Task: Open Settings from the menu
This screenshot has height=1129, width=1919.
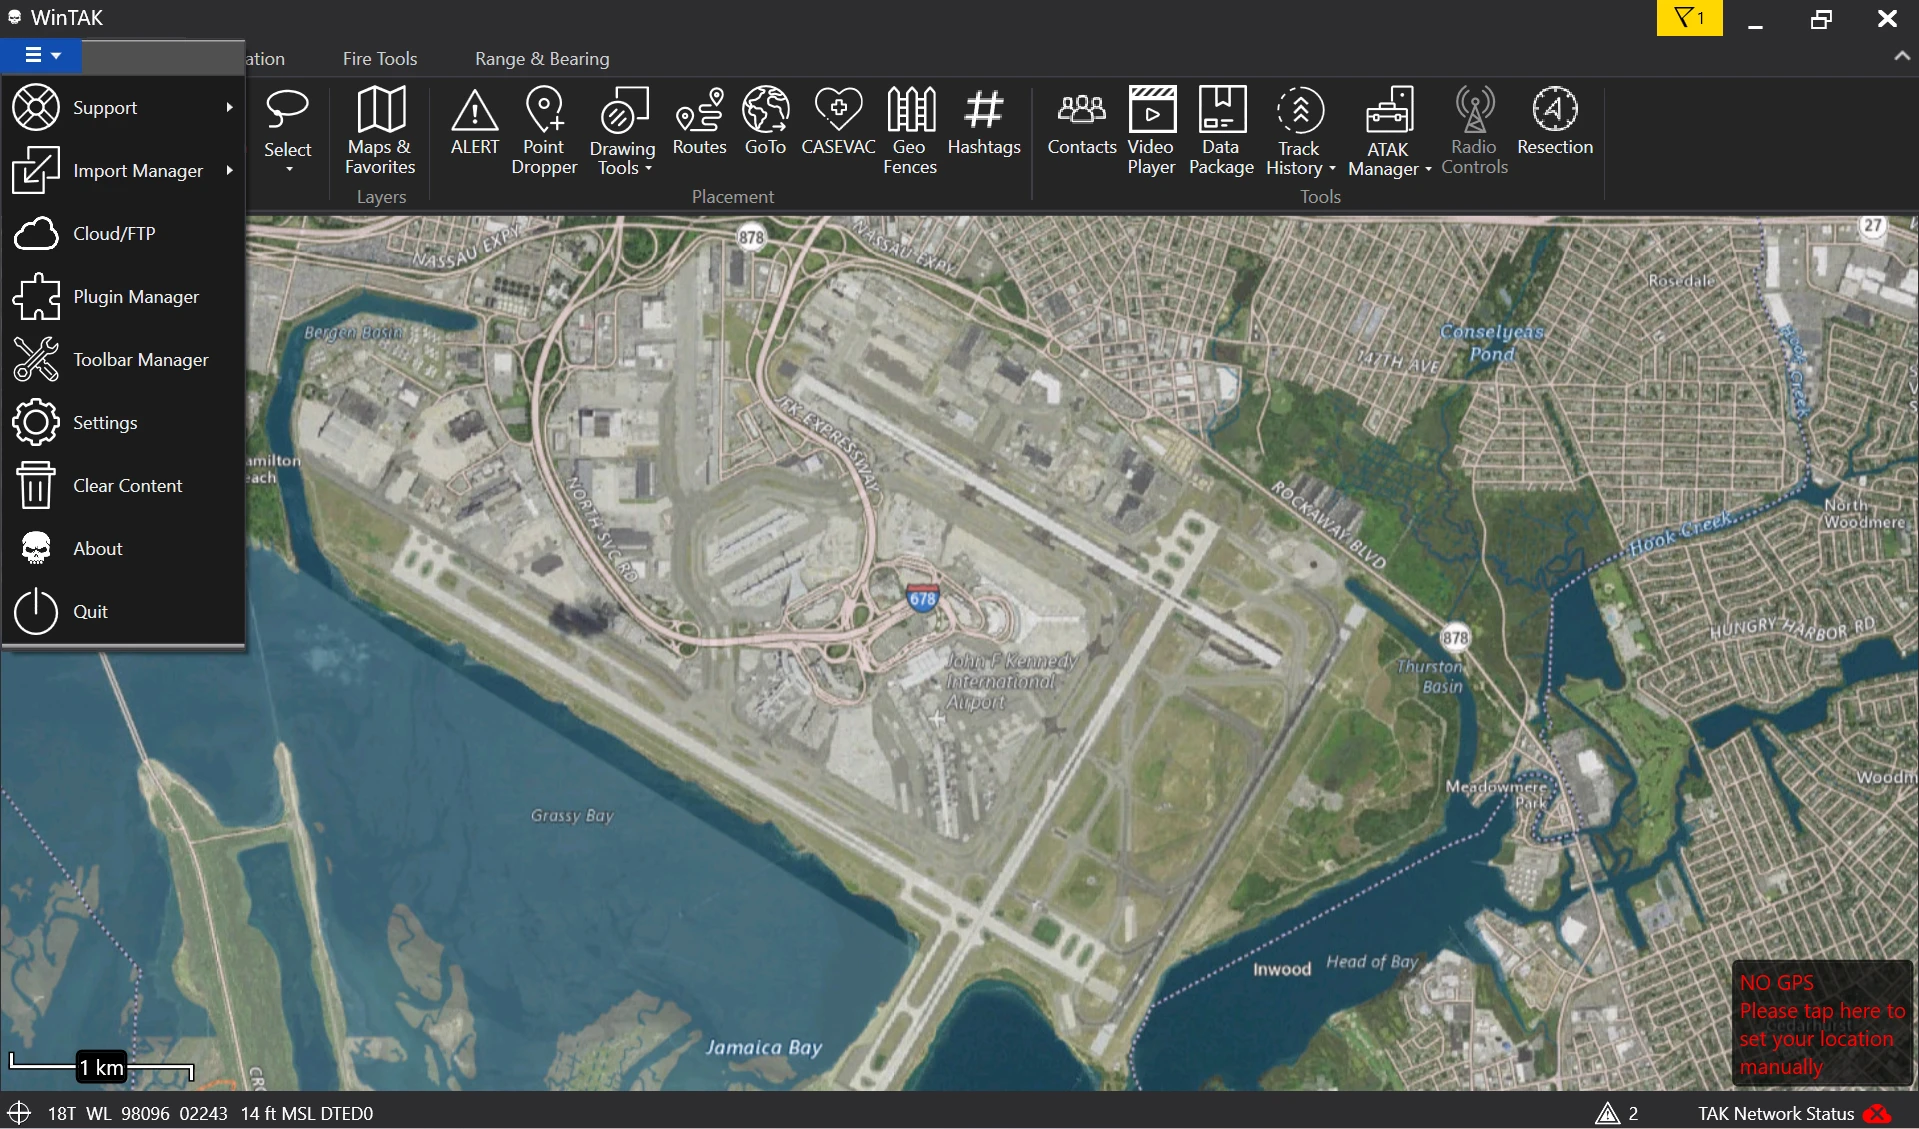Action: [x=123, y=422]
